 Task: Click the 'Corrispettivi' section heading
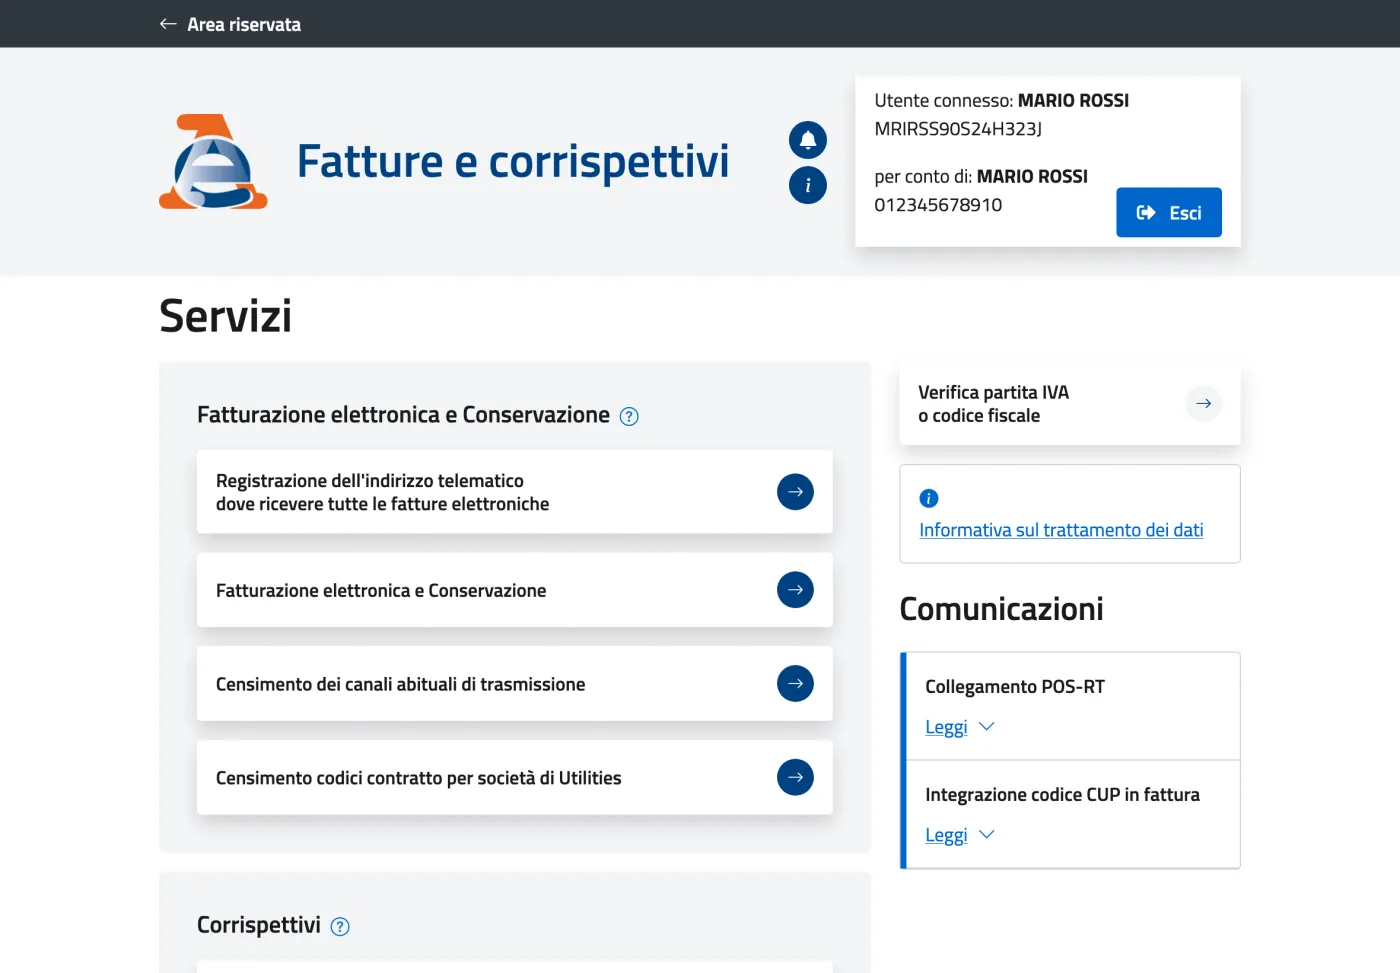click(259, 925)
